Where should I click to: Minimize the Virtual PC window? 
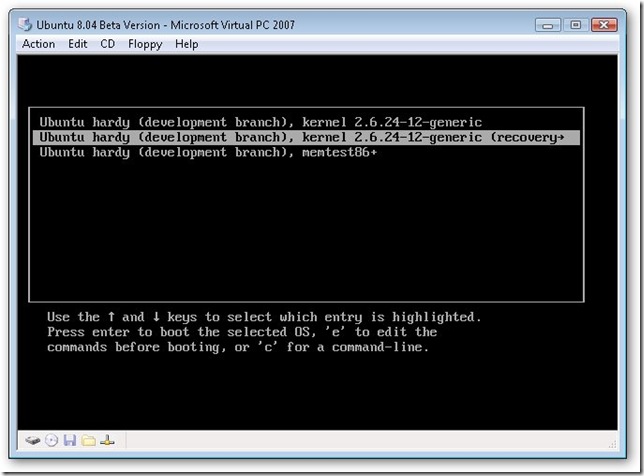pyautogui.click(x=547, y=24)
